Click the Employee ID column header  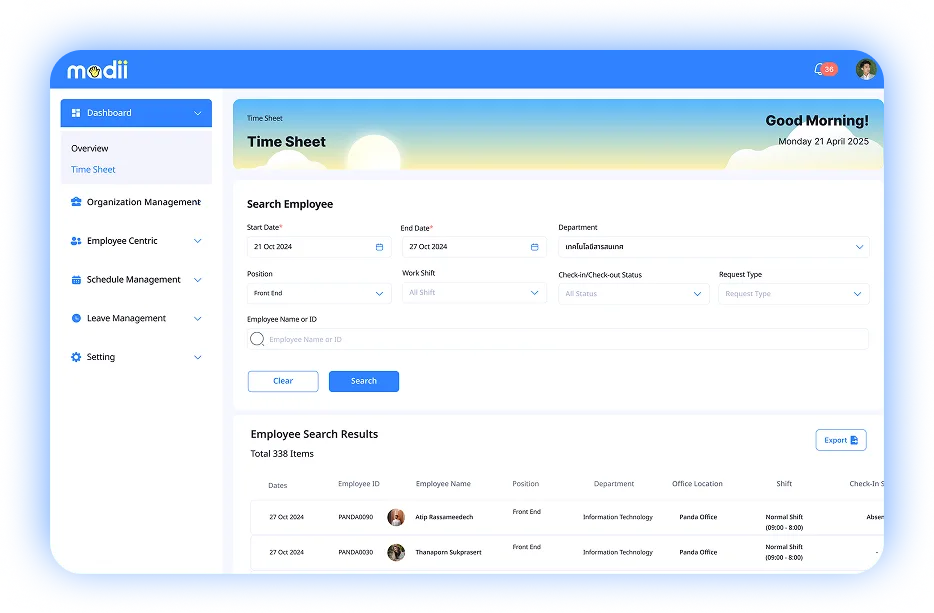pyautogui.click(x=359, y=484)
